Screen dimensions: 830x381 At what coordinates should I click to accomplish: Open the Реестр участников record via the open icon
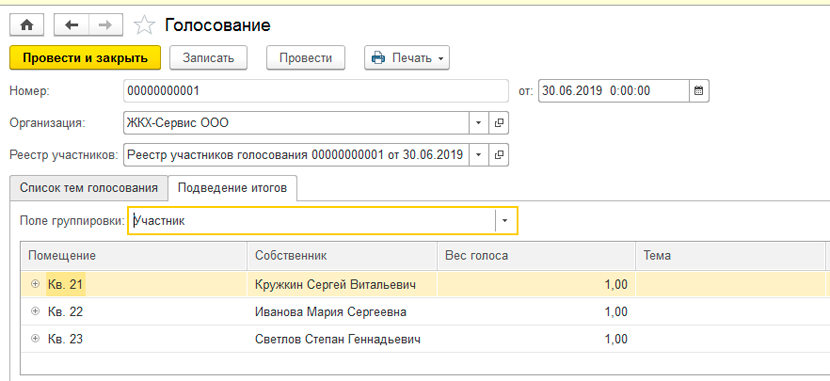click(x=498, y=155)
